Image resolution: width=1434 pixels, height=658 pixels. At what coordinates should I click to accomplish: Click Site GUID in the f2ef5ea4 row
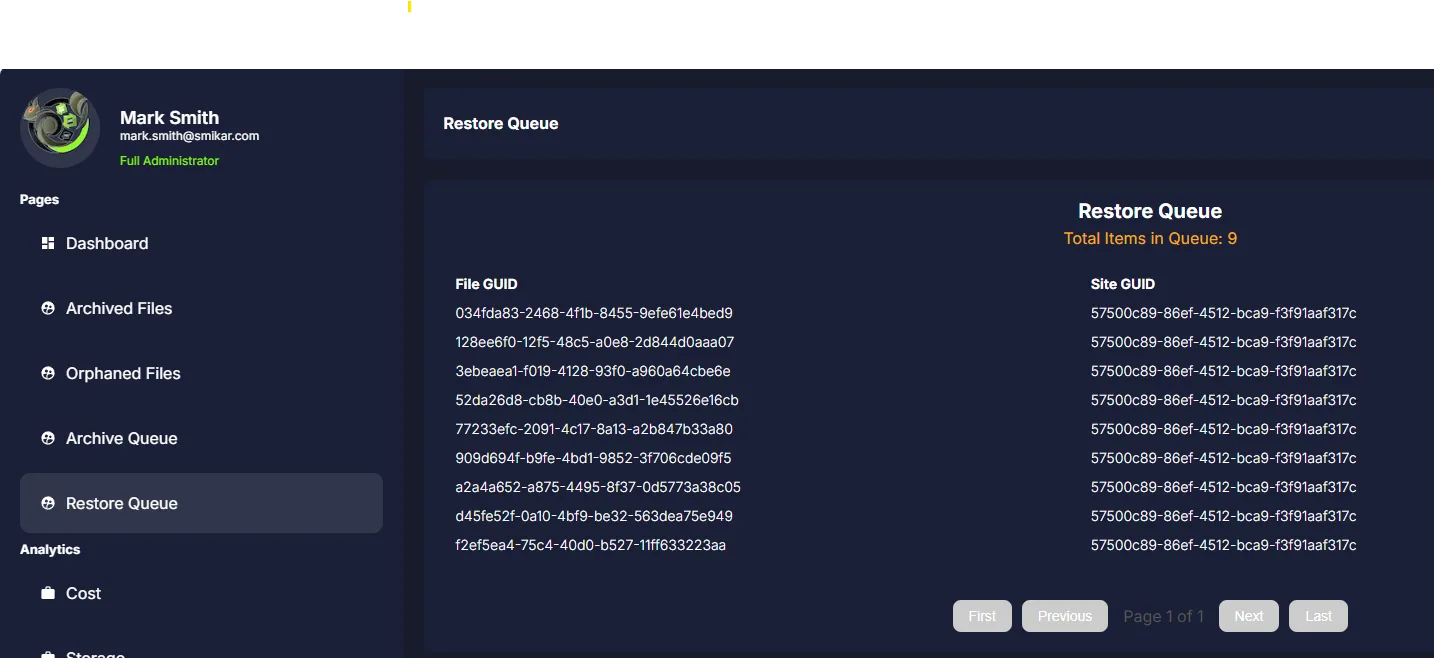click(1223, 545)
